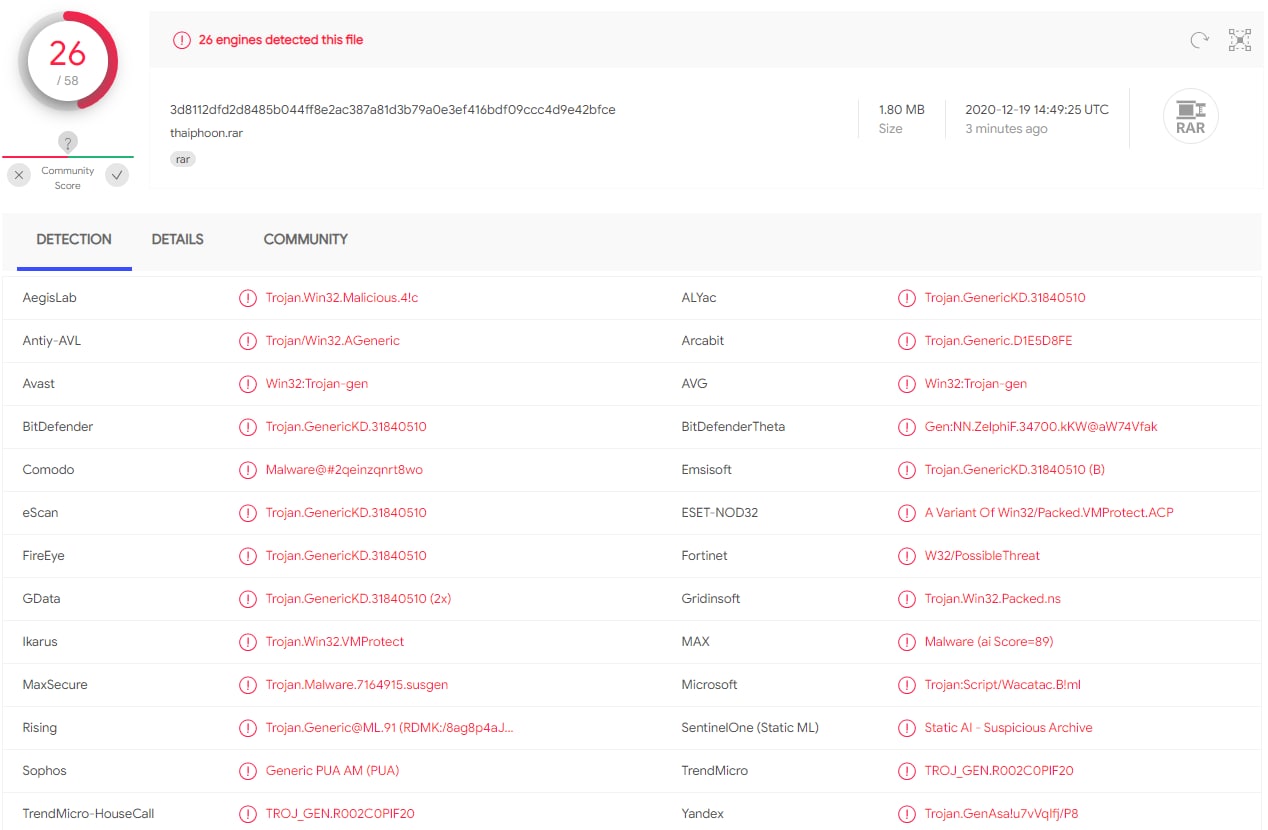This screenshot has height=830, width=1268.
Task: Select Fortinet result W32/PossibleThreat
Action: 982,556
